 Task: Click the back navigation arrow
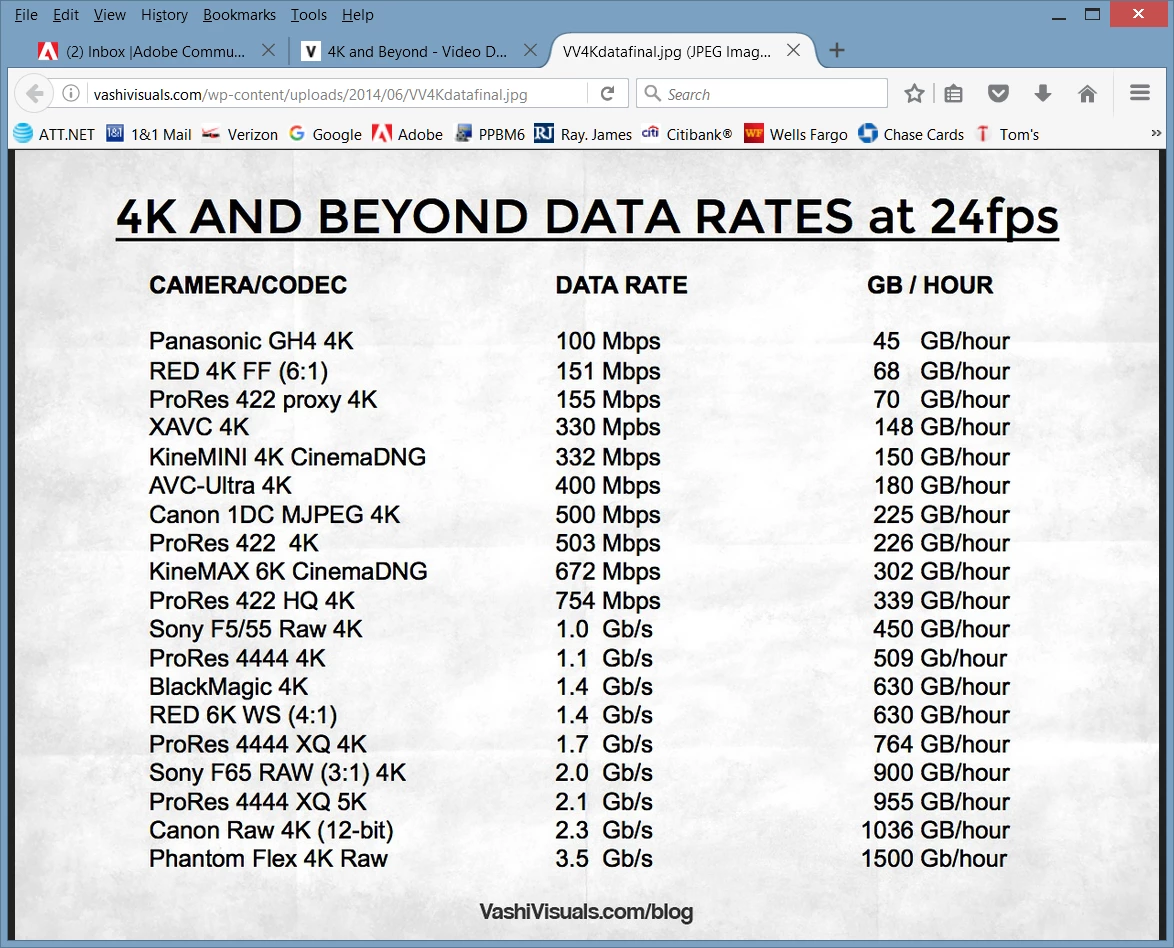pyautogui.click(x=34, y=94)
